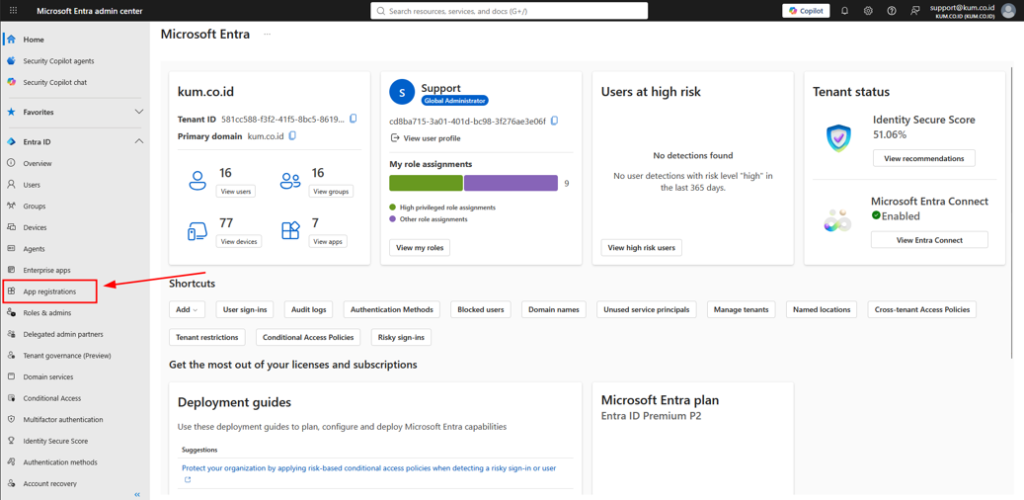Viewport: 1024px width, 500px height.
Task: Click the Security Copilot chat icon
Action: click(x=11, y=82)
